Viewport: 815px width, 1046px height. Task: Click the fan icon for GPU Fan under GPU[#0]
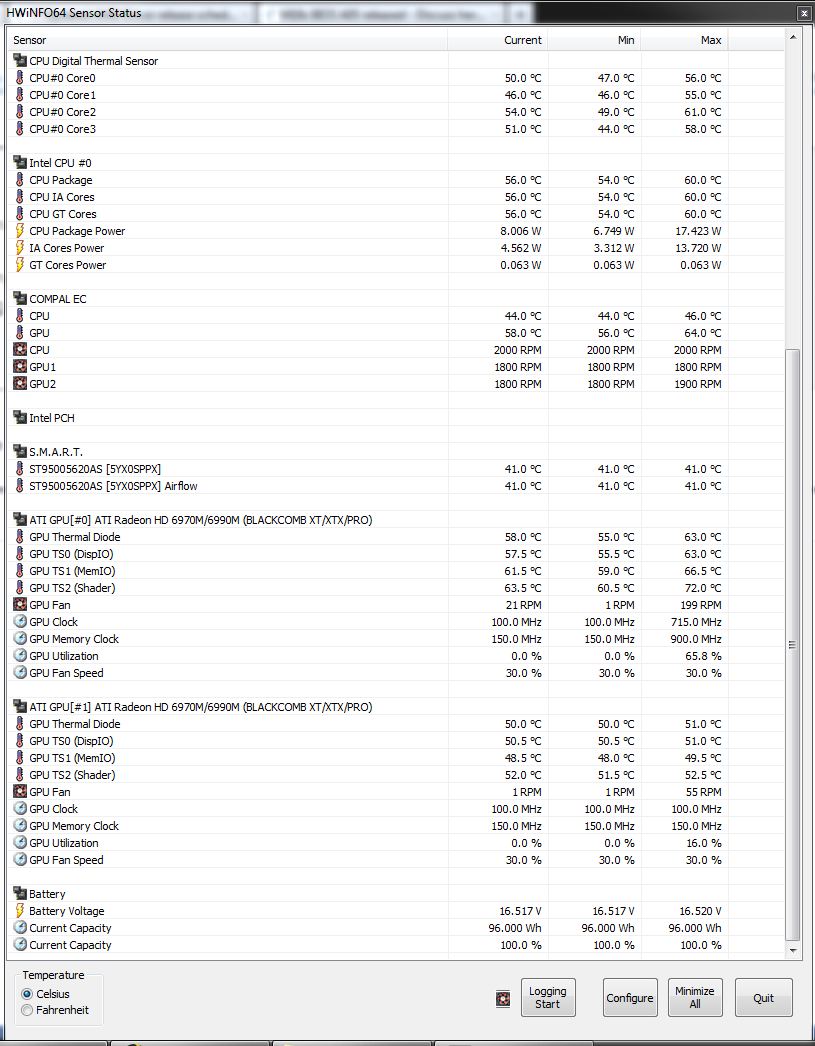click(x=20, y=605)
